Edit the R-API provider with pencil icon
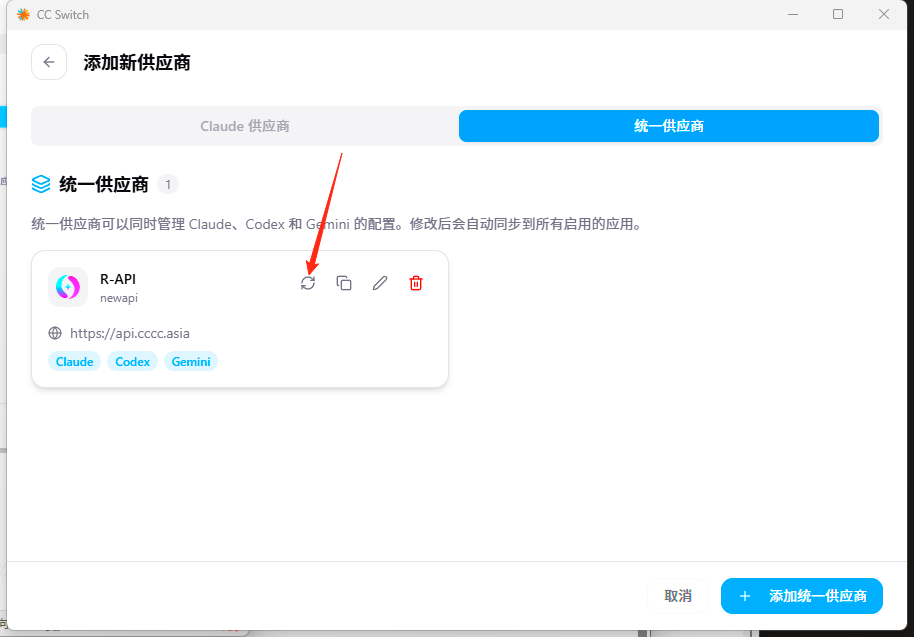The width and height of the screenshot is (914, 637). point(380,283)
